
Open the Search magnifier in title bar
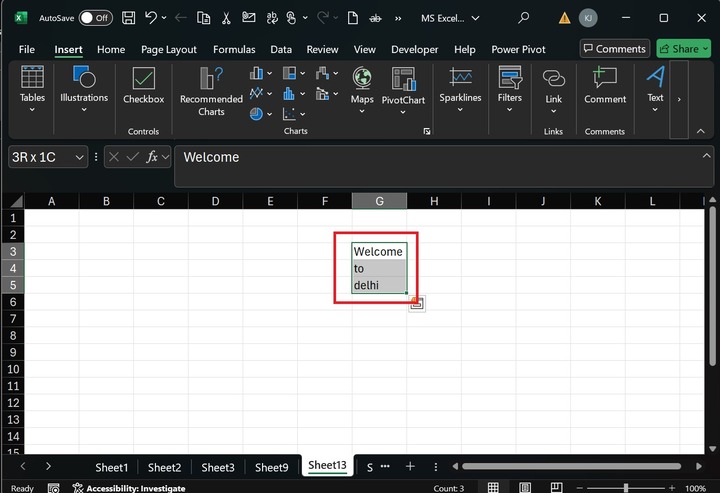(524, 18)
